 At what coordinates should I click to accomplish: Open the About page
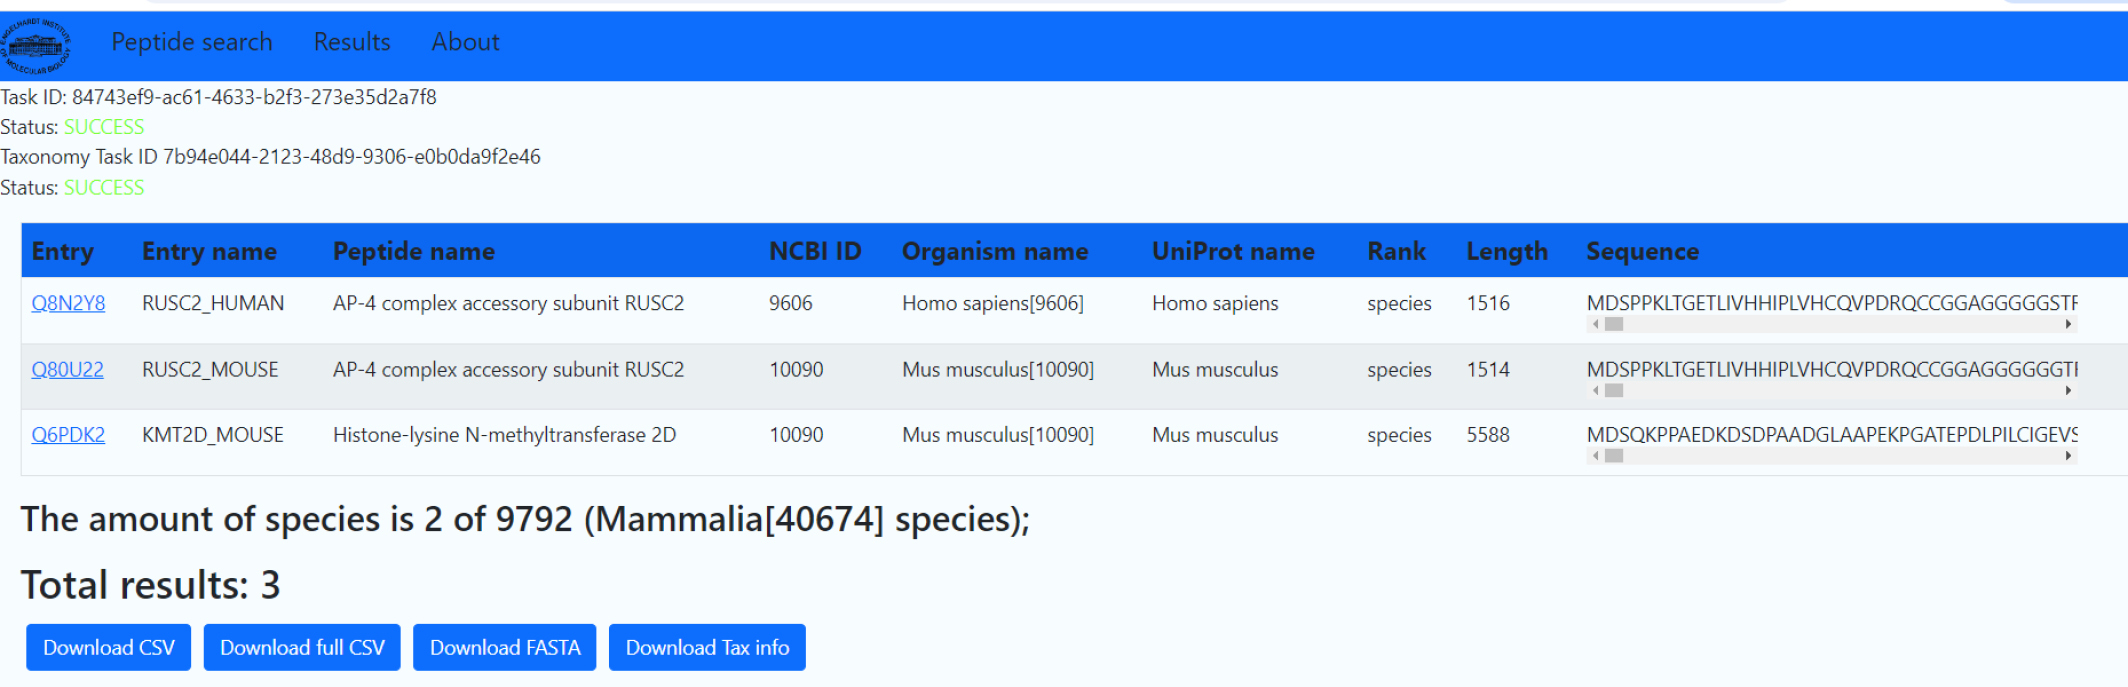click(x=465, y=42)
